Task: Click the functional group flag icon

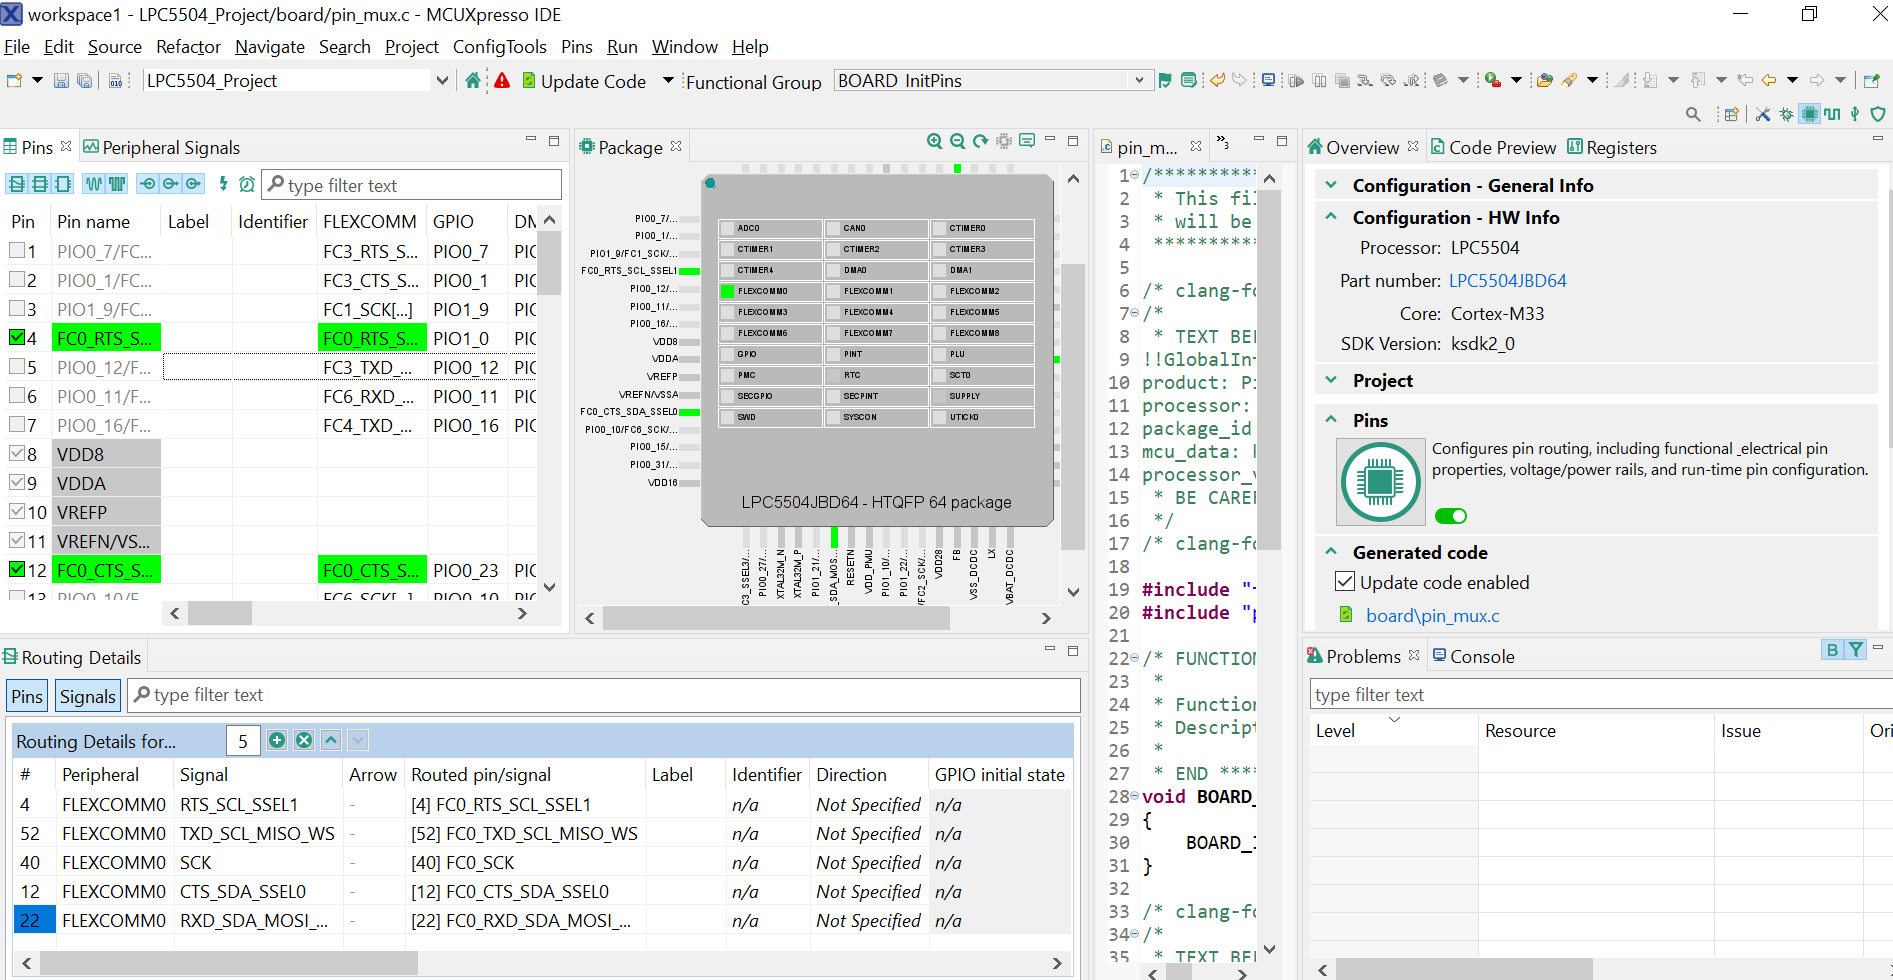Action: click(x=1165, y=81)
